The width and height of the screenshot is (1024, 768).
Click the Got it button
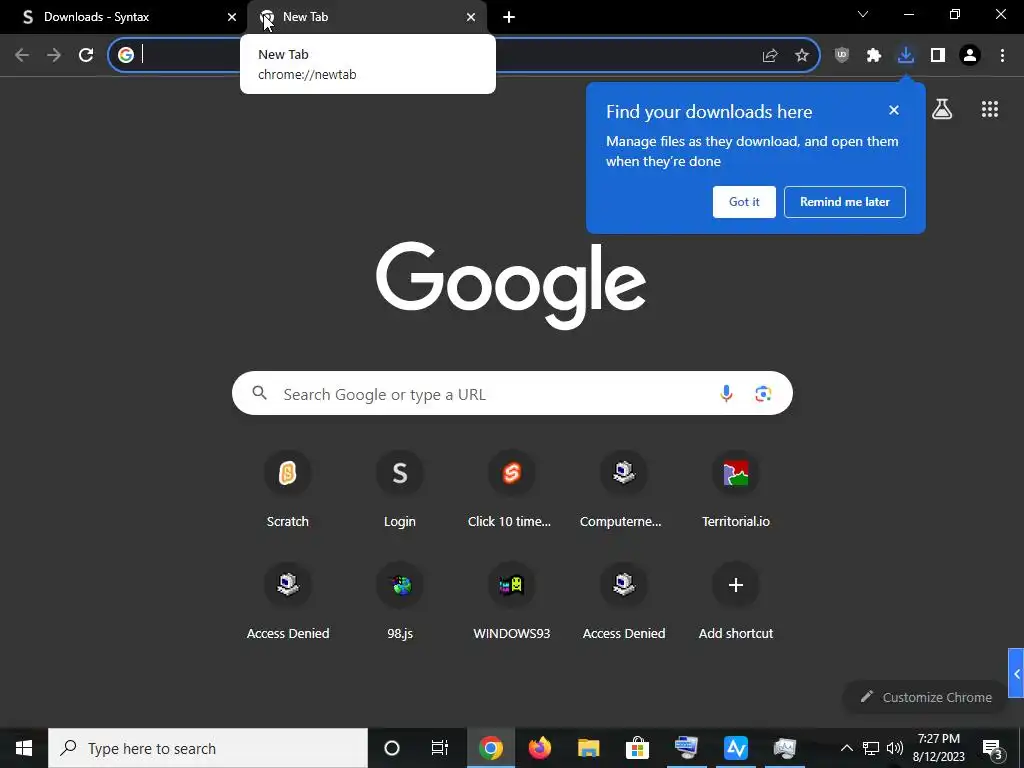point(744,202)
